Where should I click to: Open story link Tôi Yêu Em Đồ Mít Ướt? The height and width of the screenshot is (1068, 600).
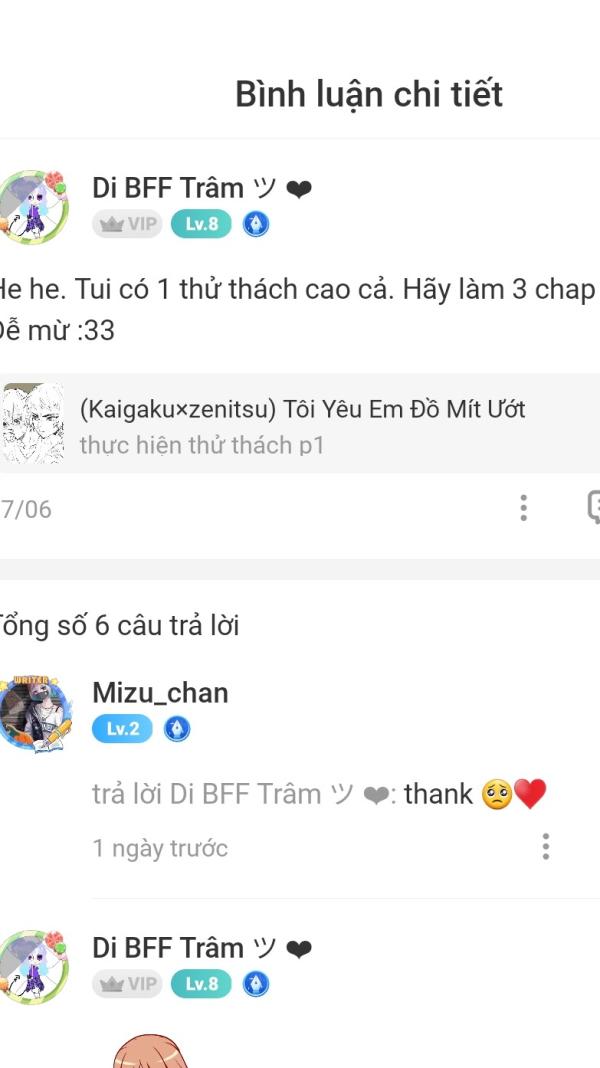coord(302,409)
